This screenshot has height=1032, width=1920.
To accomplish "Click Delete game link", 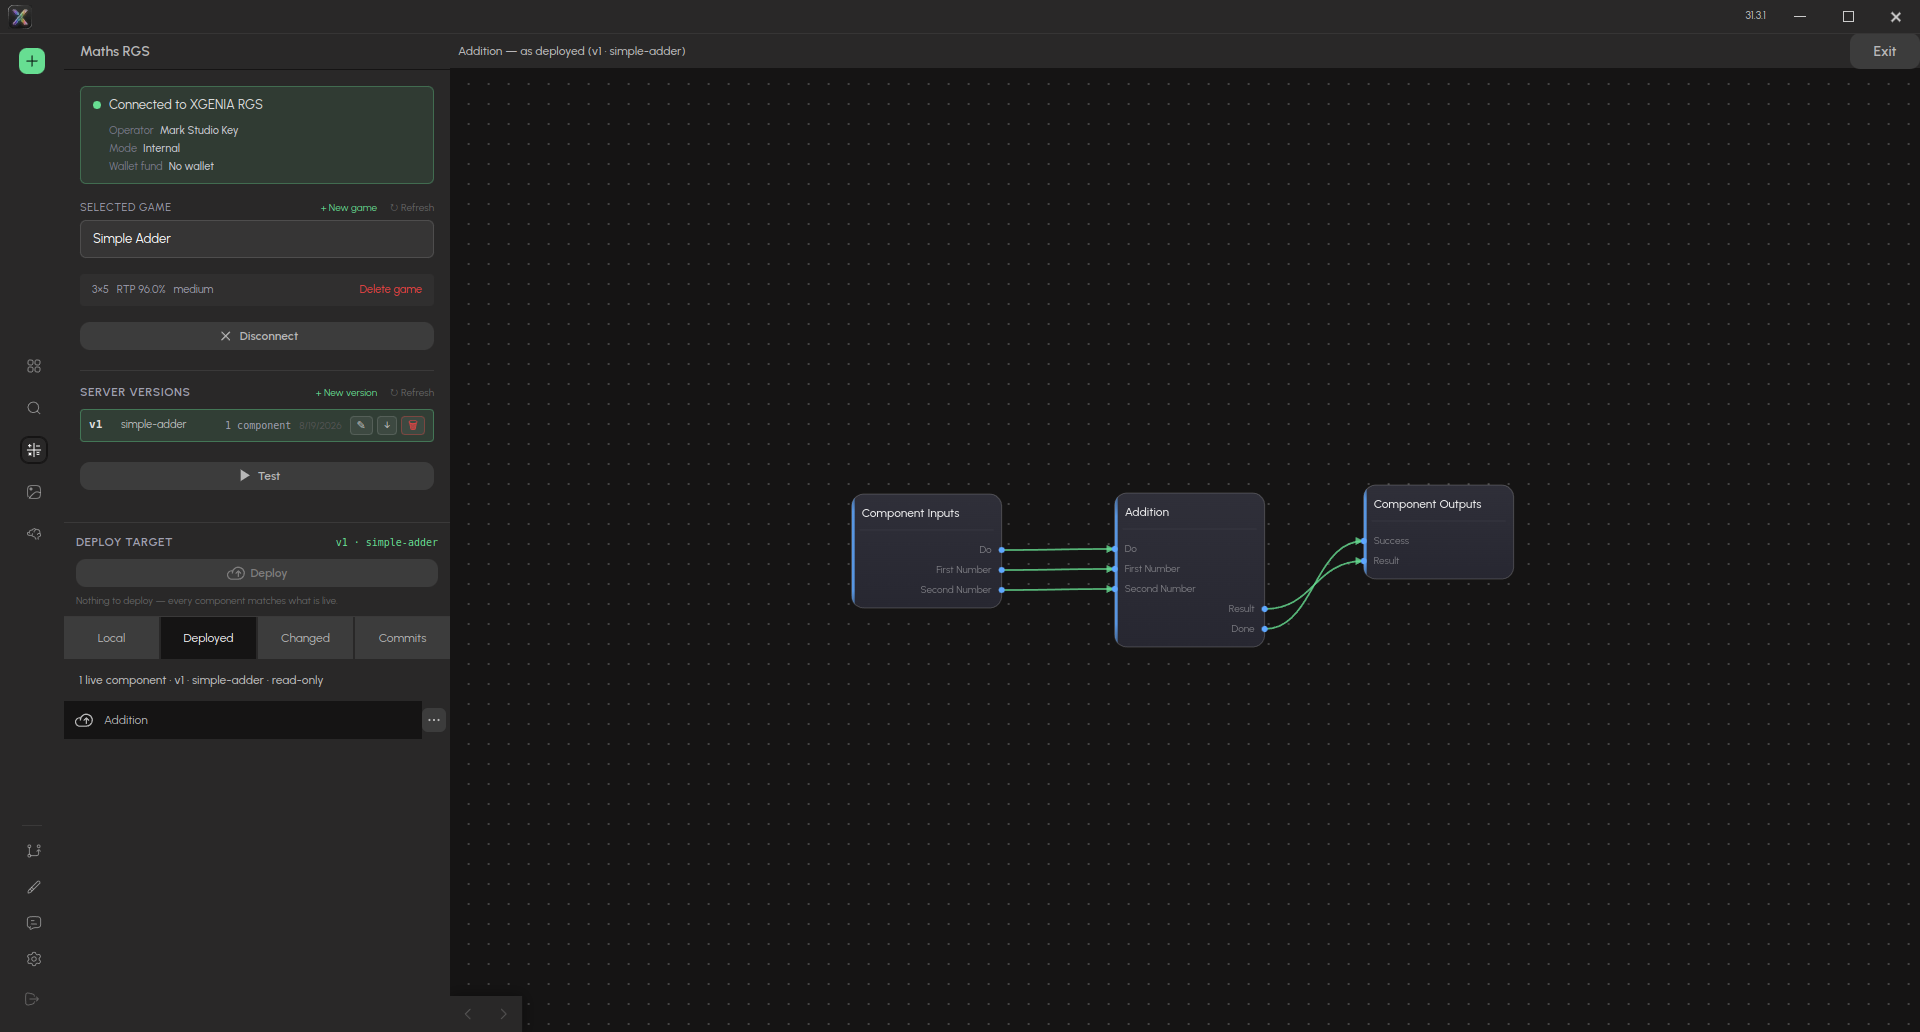I will coord(390,289).
